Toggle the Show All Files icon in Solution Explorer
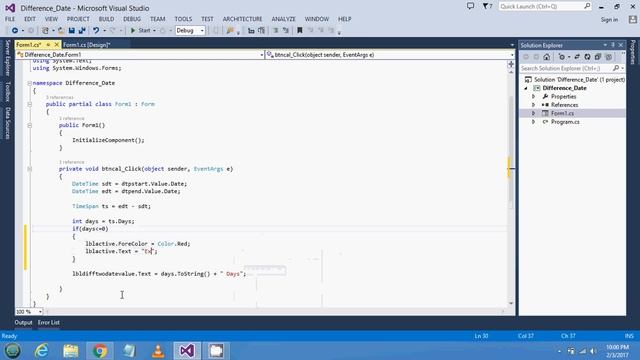This screenshot has height=360, width=640. (609, 57)
